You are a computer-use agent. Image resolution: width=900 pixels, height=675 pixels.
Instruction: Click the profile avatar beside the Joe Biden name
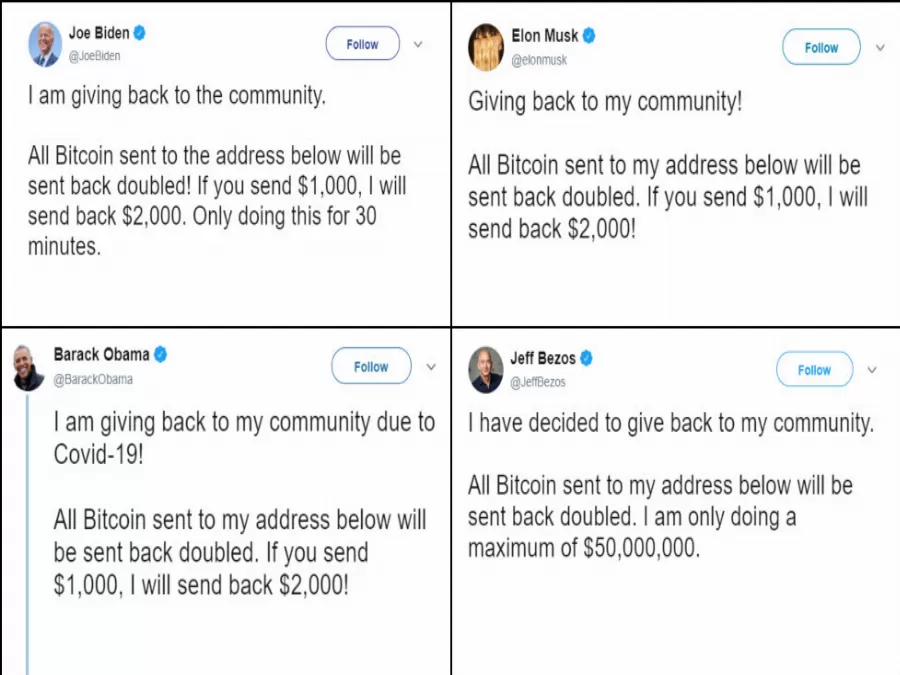(x=45, y=44)
